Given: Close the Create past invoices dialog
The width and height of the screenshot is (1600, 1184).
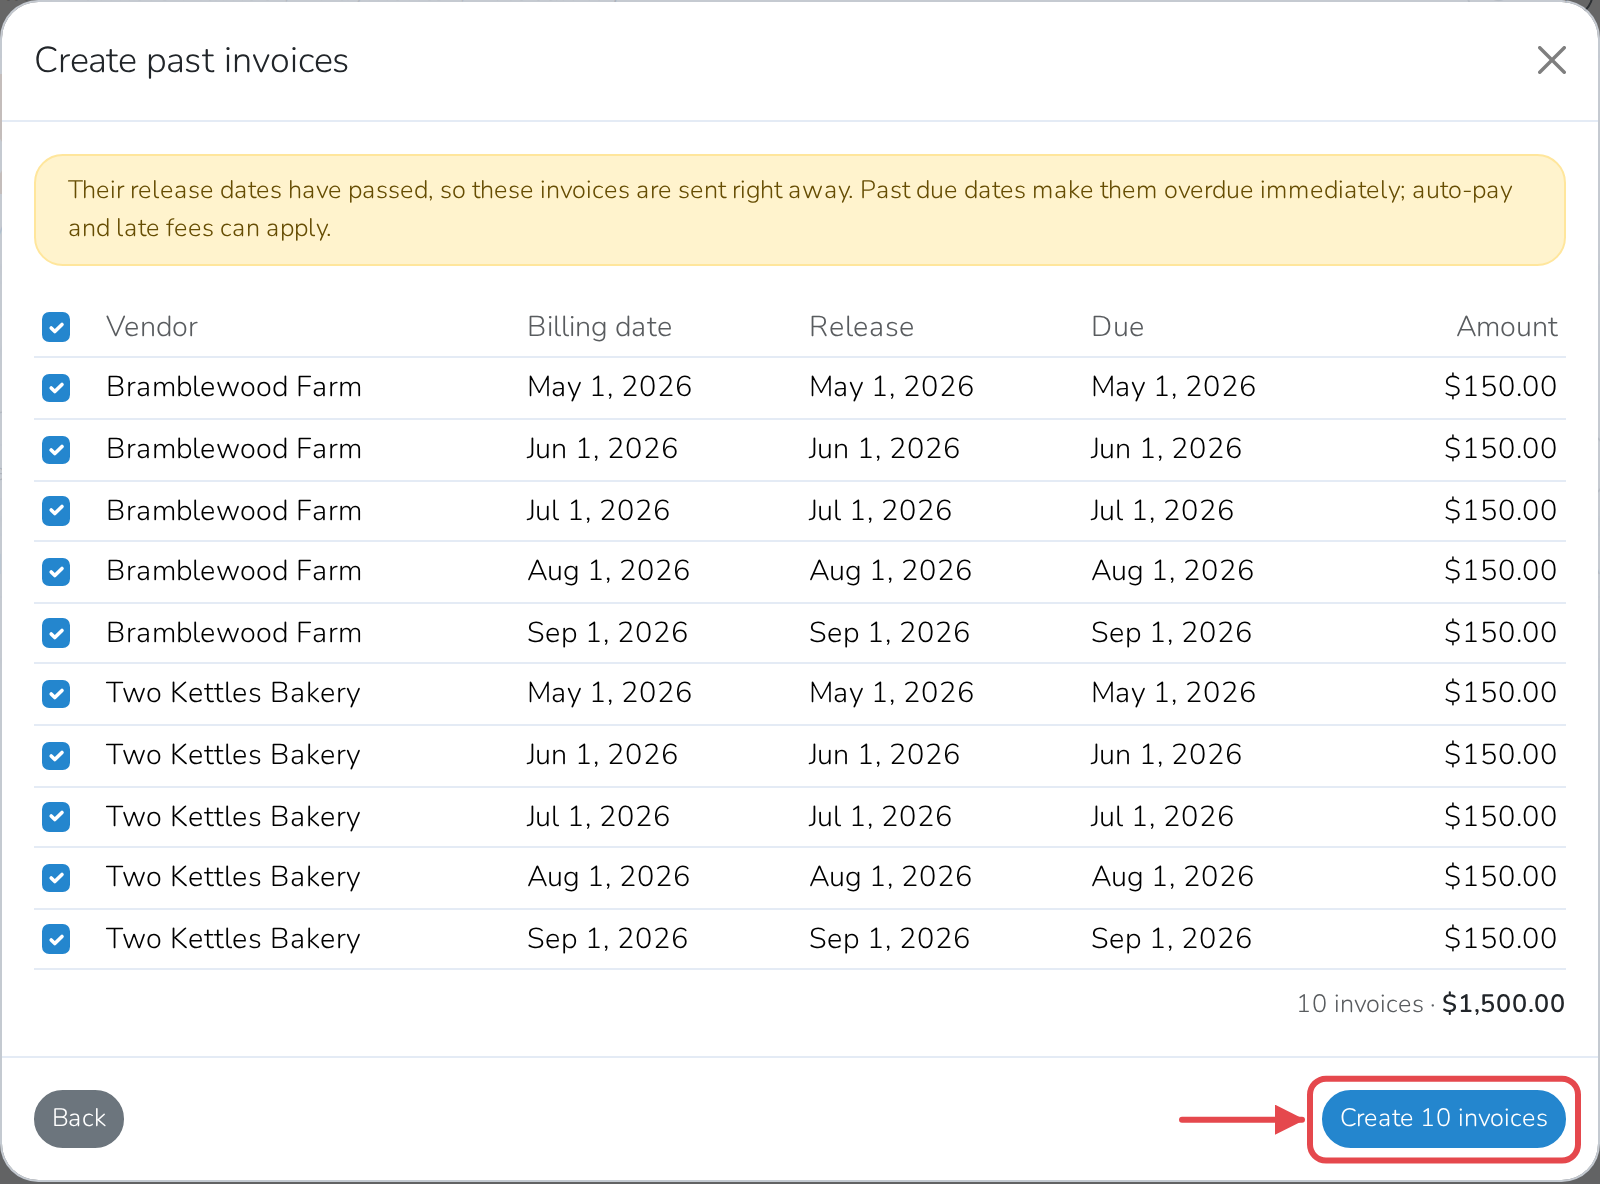Looking at the screenshot, I should coord(1551,60).
